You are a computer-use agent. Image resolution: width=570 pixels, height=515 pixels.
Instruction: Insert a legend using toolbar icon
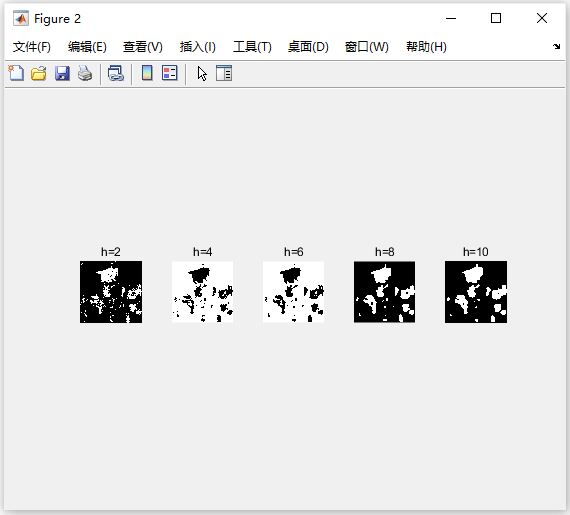click(x=169, y=73)
